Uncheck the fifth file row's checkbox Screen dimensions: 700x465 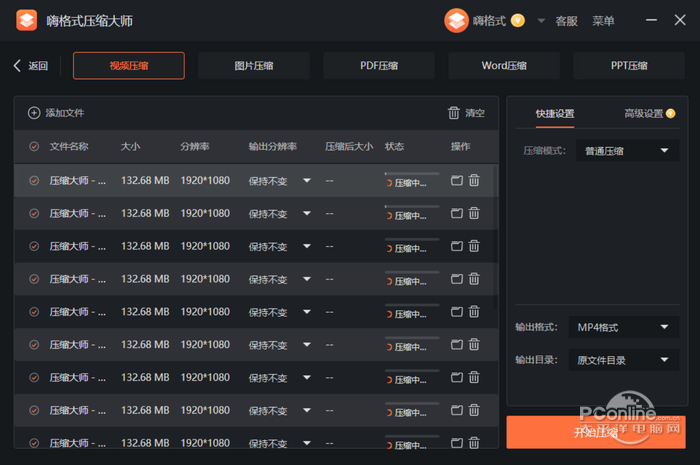[x=34, y=312]
